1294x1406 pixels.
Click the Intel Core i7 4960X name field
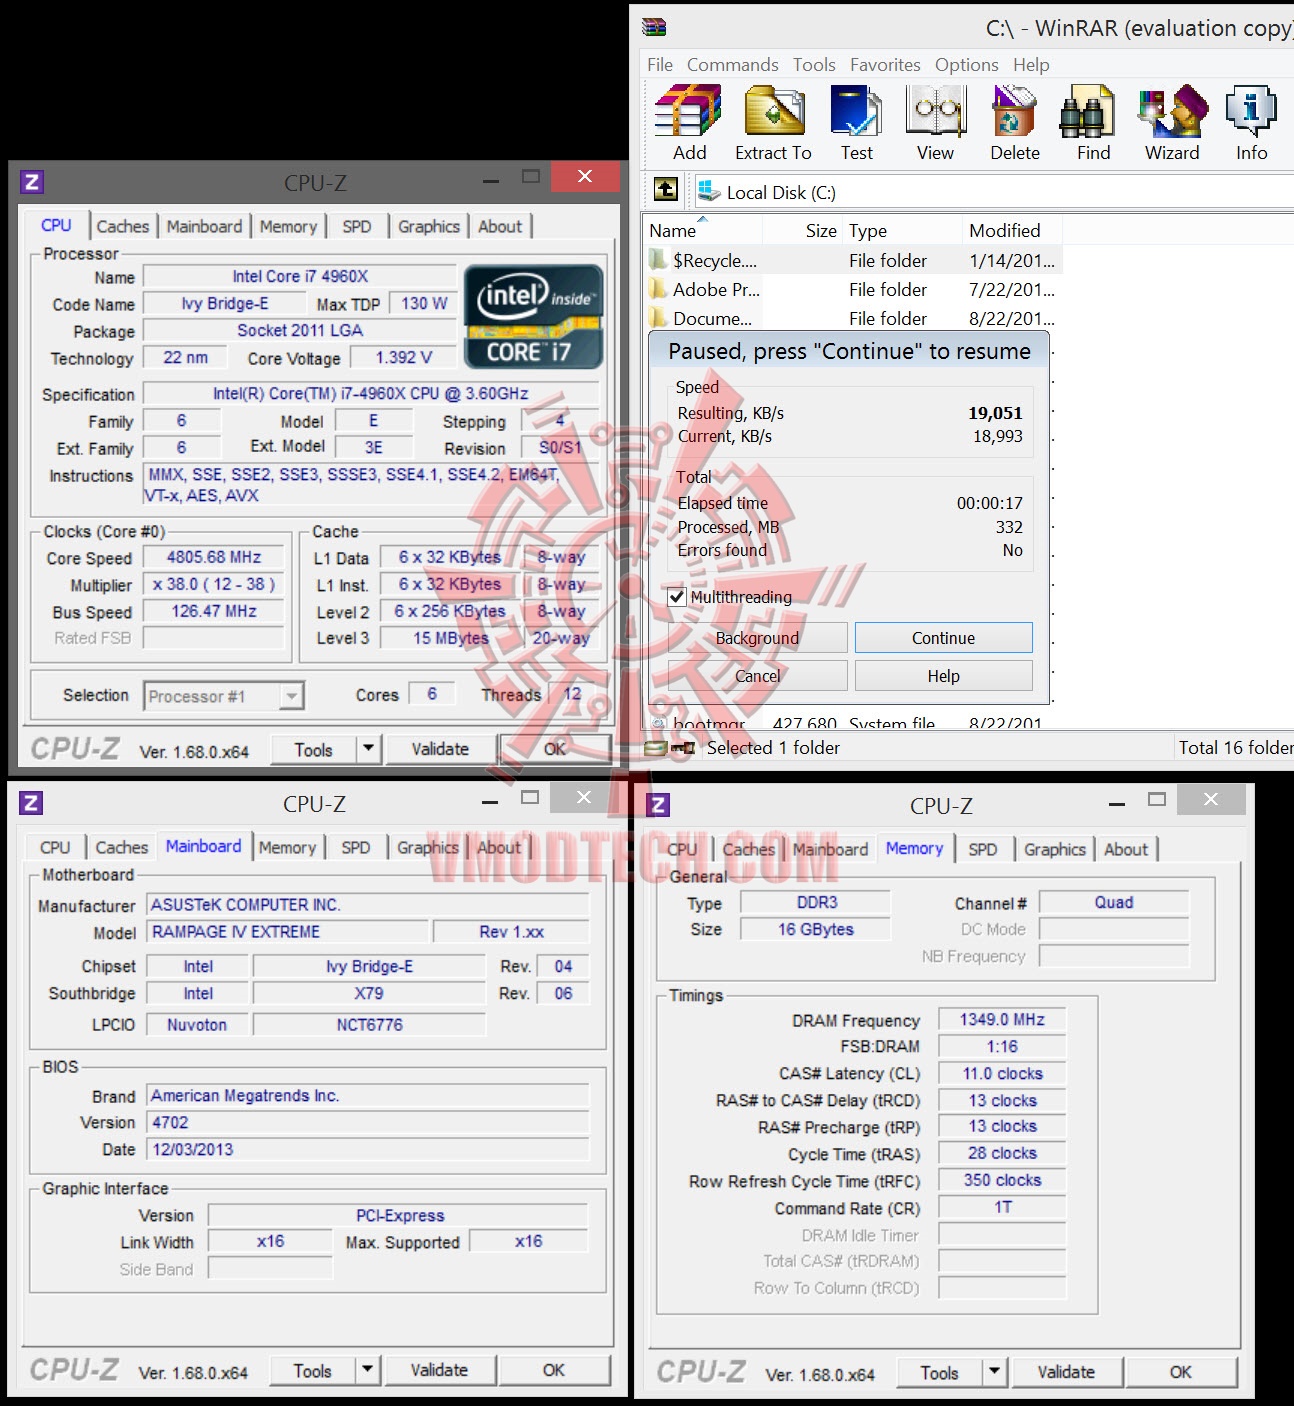(300, 277)
